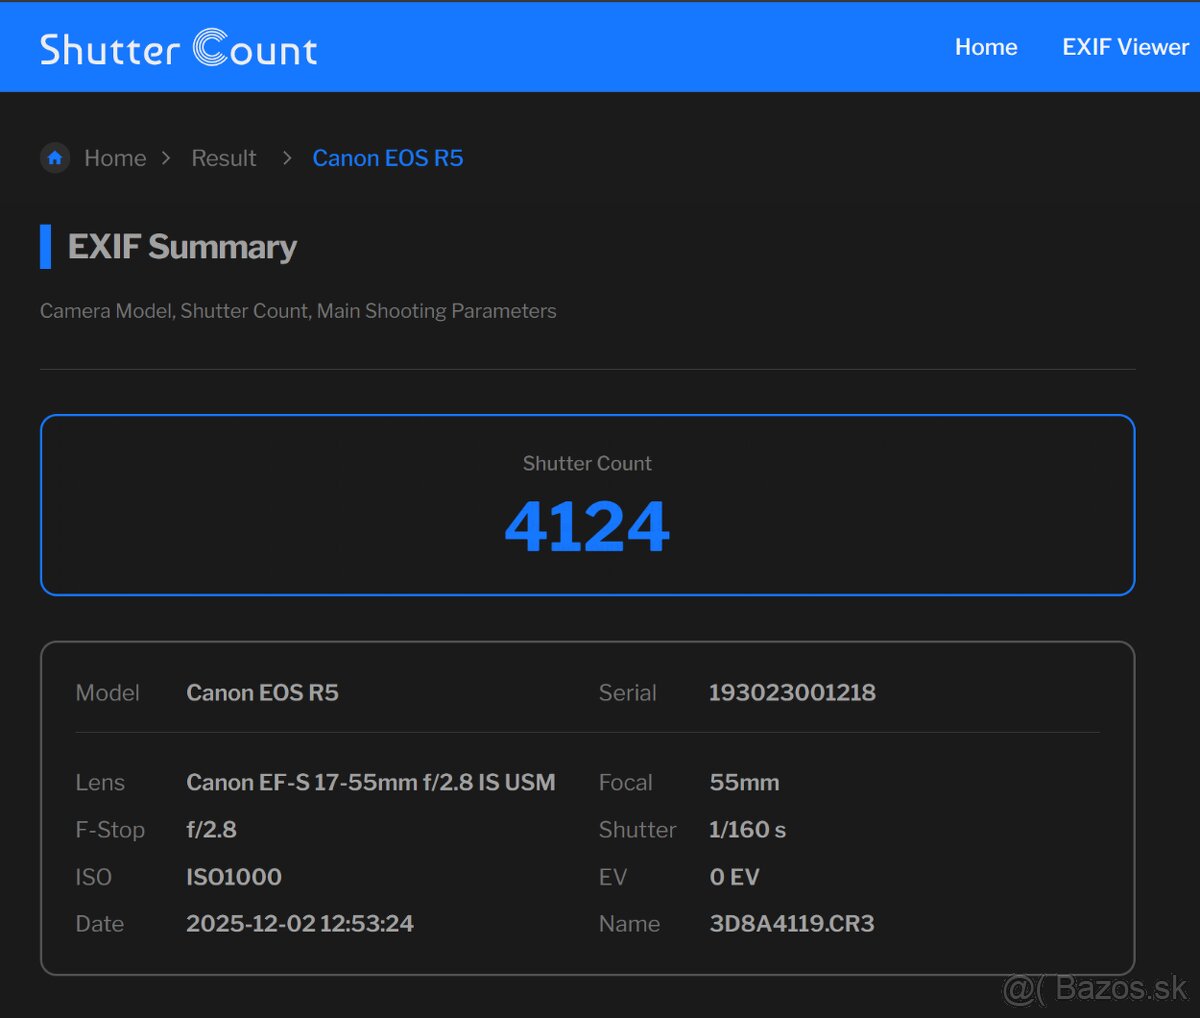The width and height of the screenshot is (1200, 1018).
Task: Click the shutter count value 4124
Action: (587, 527)
